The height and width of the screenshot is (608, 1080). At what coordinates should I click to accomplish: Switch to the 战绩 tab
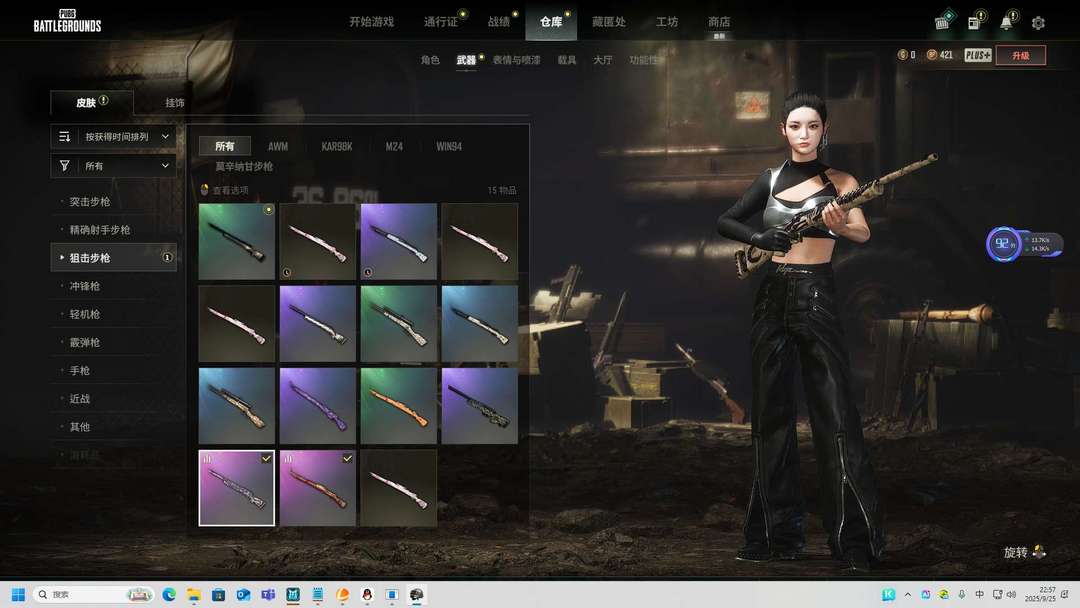coord(499,22)
